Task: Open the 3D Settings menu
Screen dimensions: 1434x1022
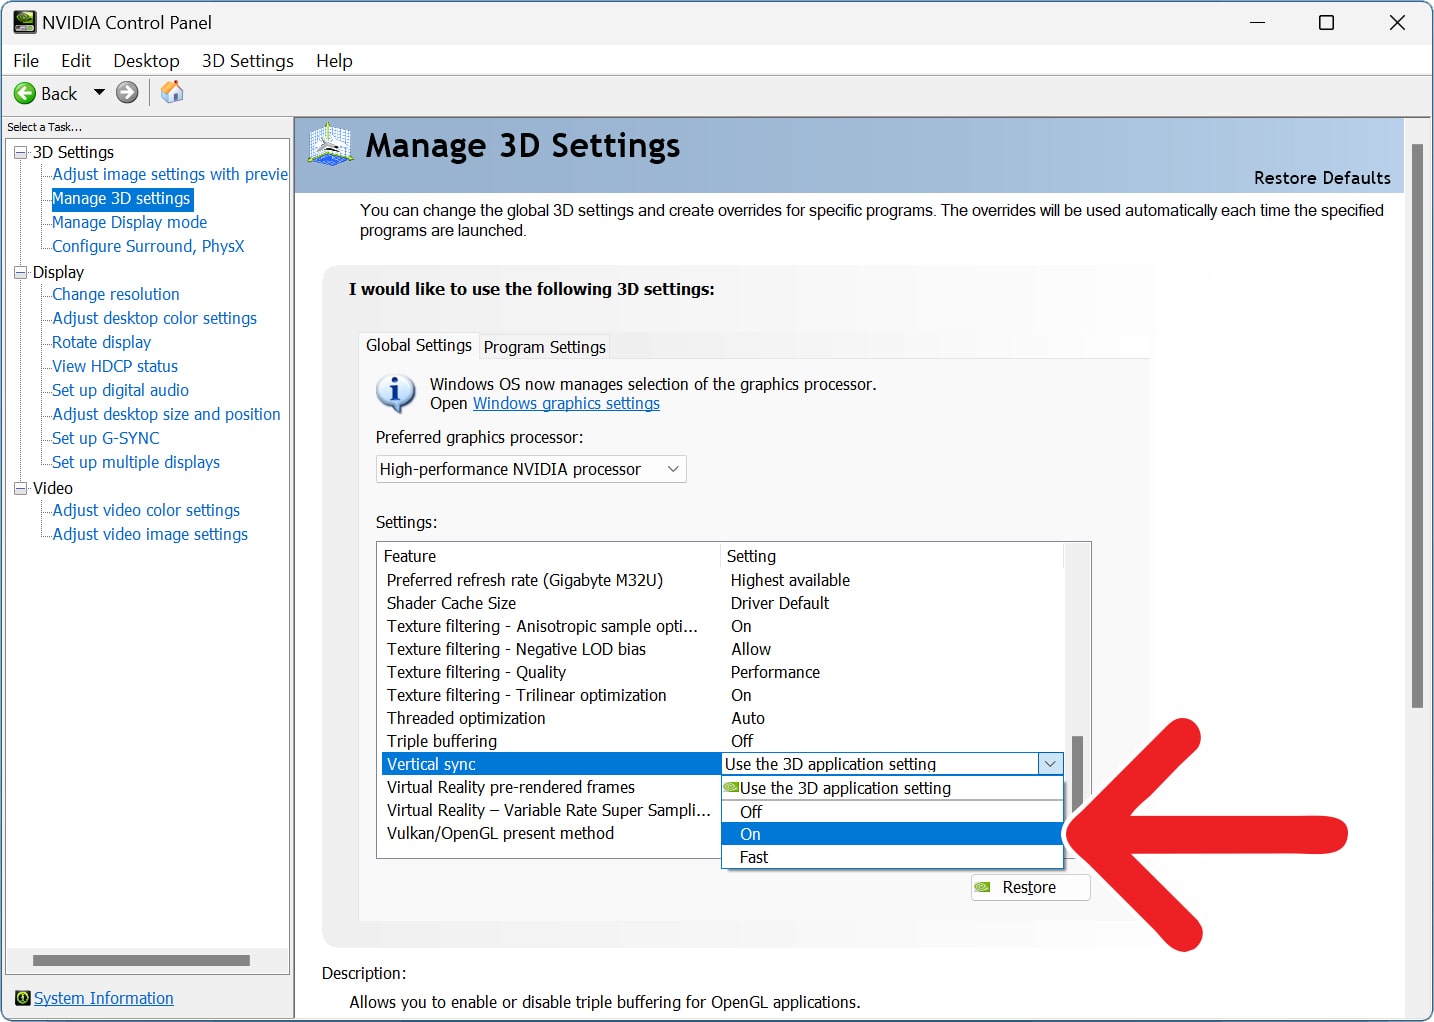Action: [247, 61]
